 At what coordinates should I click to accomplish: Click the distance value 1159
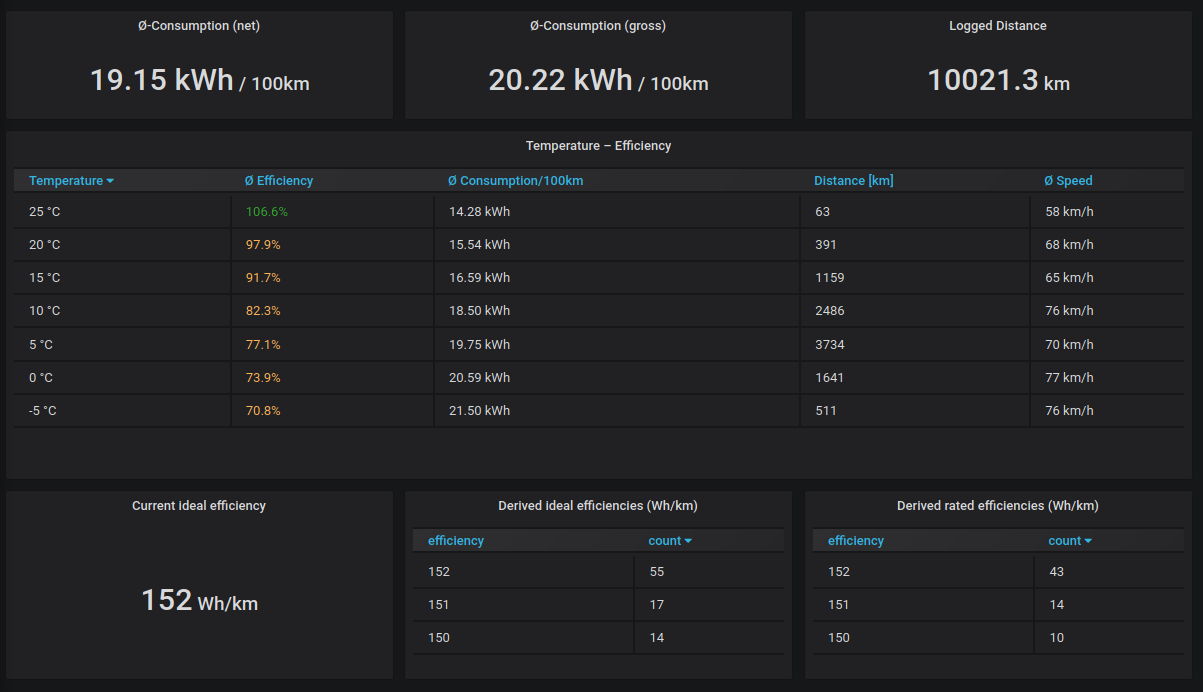[x=829, y=278]
